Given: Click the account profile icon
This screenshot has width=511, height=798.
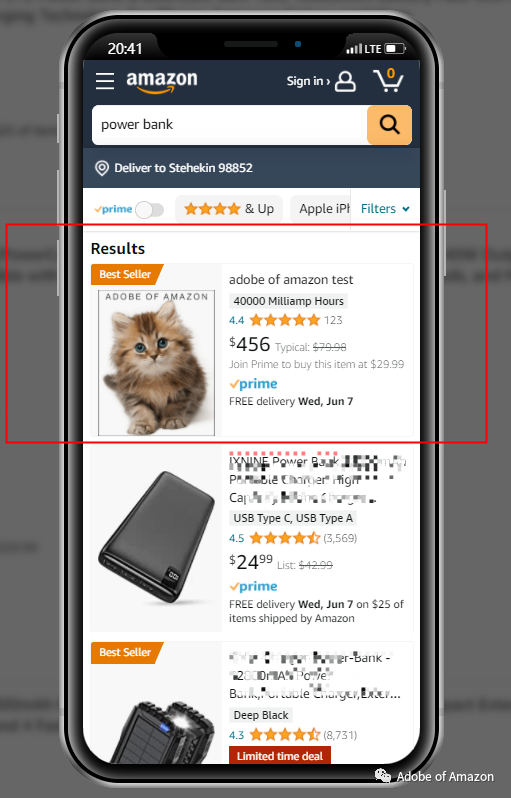Looking at the screenshot, I should [x=345, y=81].
